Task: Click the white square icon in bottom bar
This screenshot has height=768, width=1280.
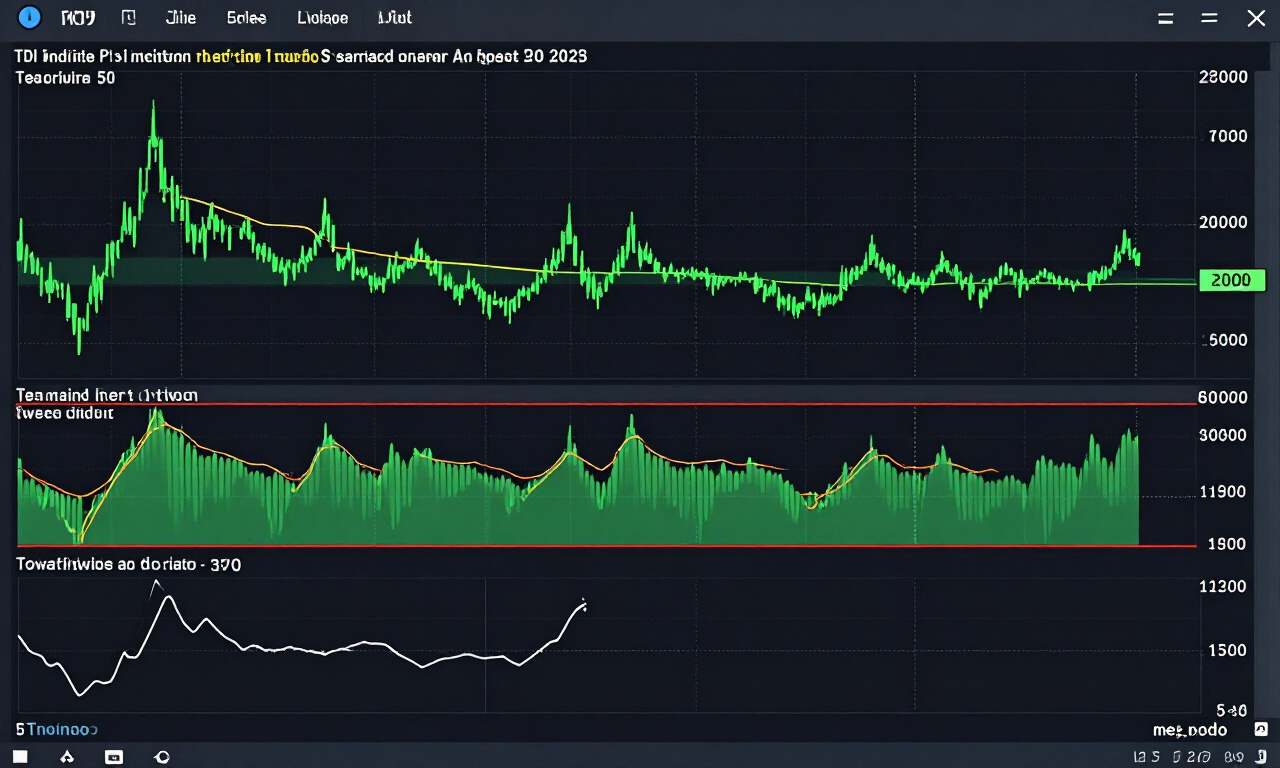Action: [21, 757]
